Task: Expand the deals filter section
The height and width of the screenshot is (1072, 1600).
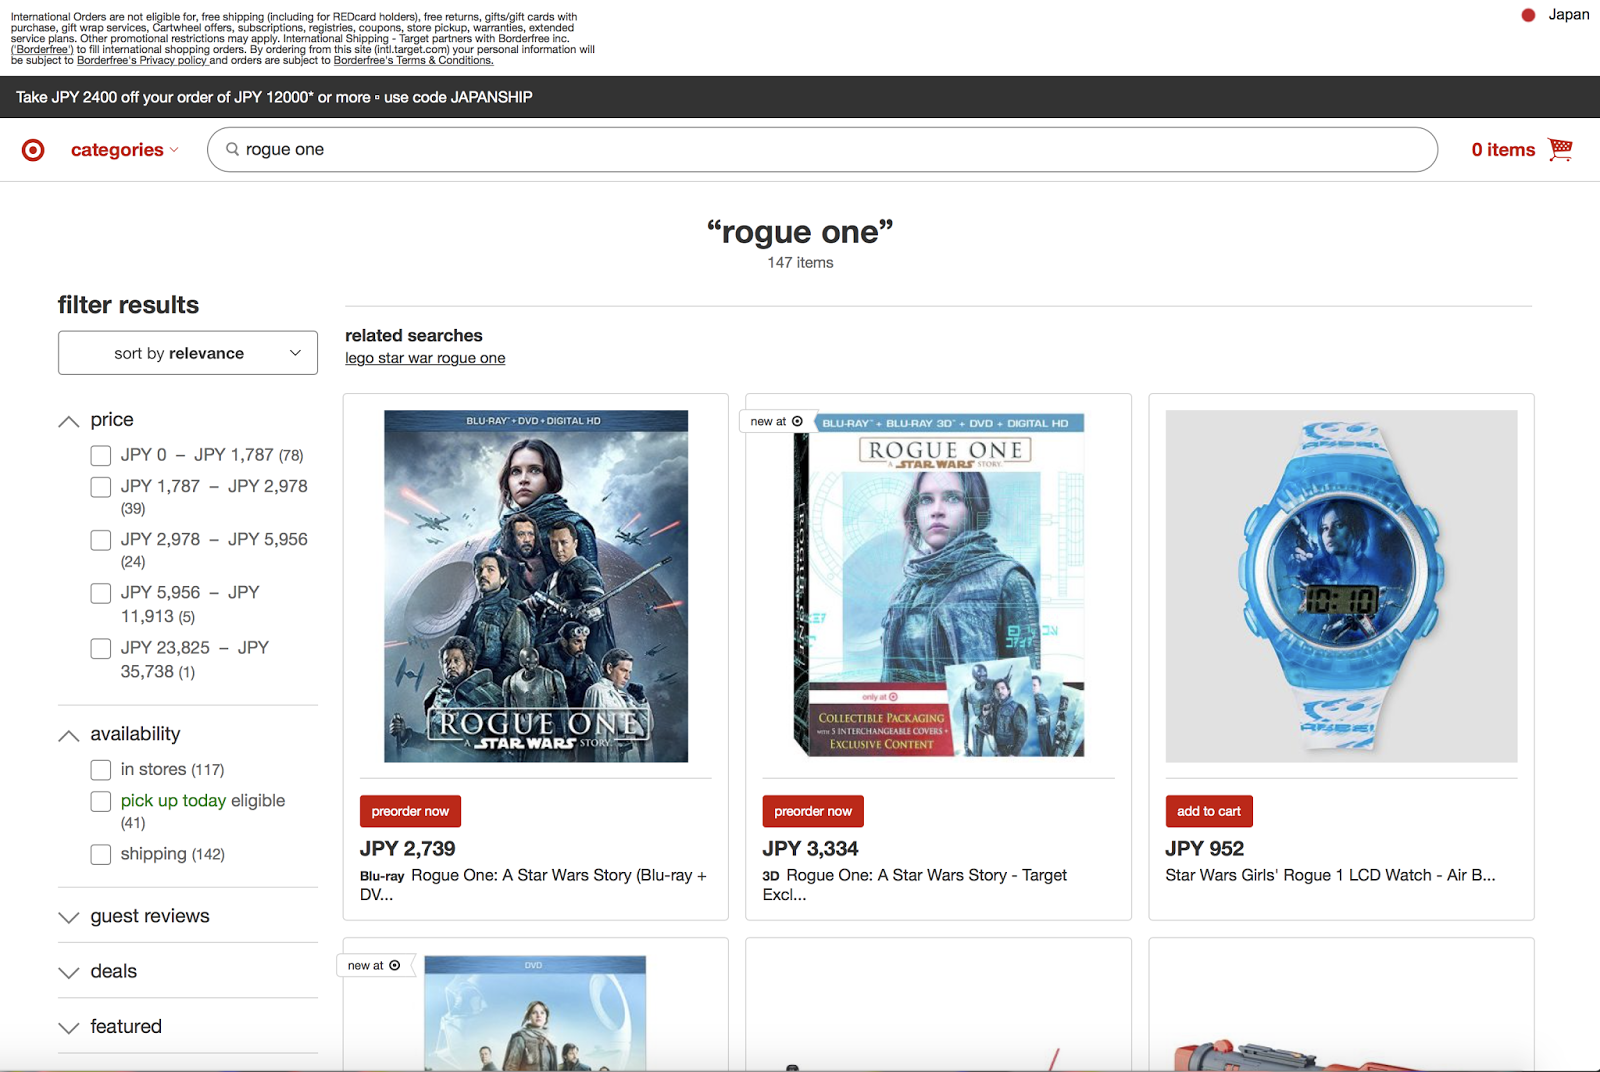Action: (69, 972)
